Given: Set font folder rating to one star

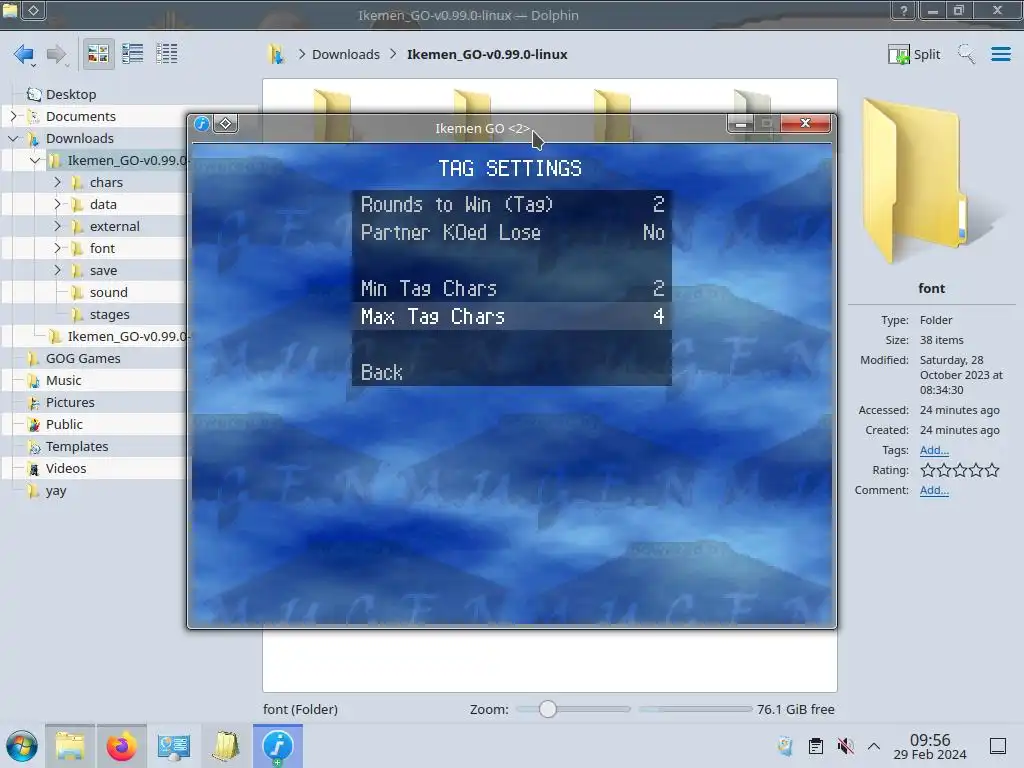Looking at the screenshot, I should click(x=928, y=470).
